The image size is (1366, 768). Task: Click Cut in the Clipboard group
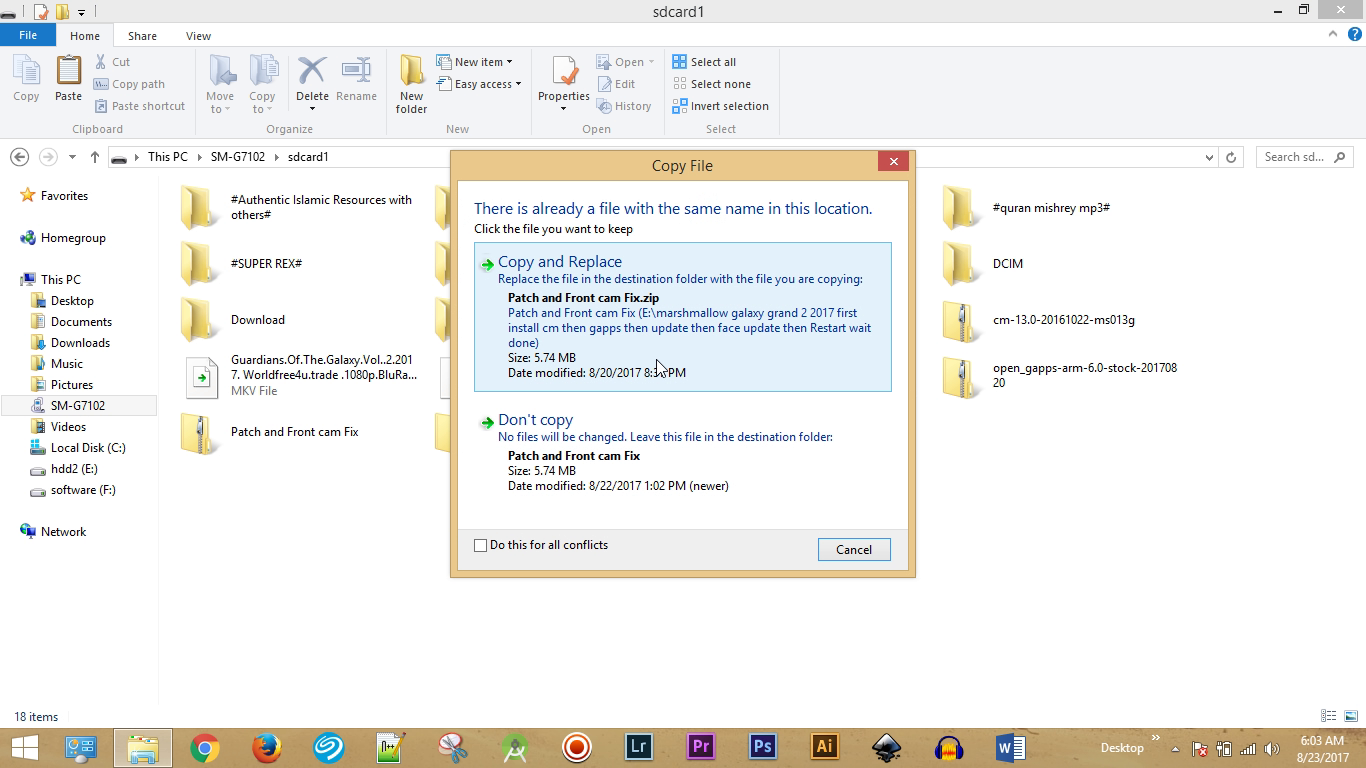tap(112, 62)
